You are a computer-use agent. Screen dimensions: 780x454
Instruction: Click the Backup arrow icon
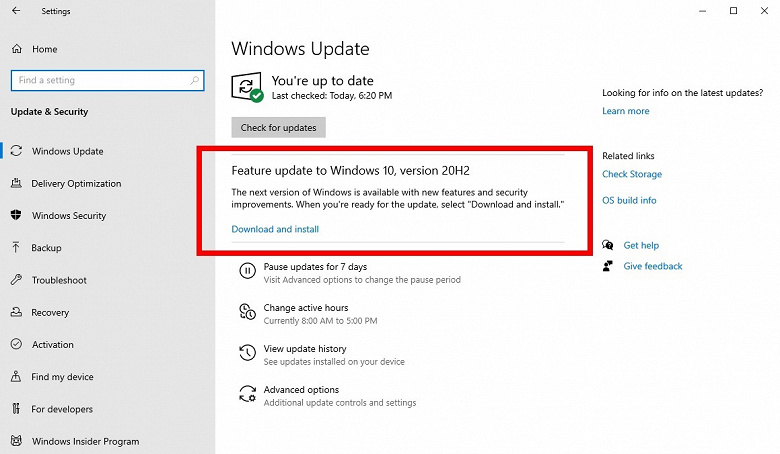17,248
